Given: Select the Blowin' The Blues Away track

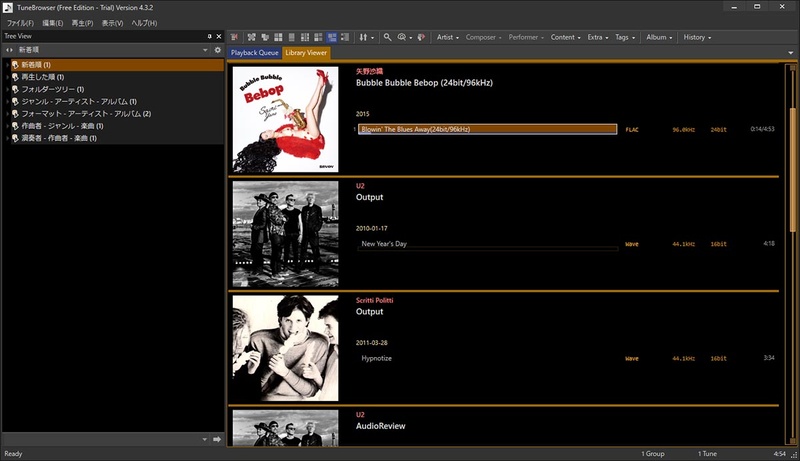Looking at the screenshot, I should coord(487,129).
